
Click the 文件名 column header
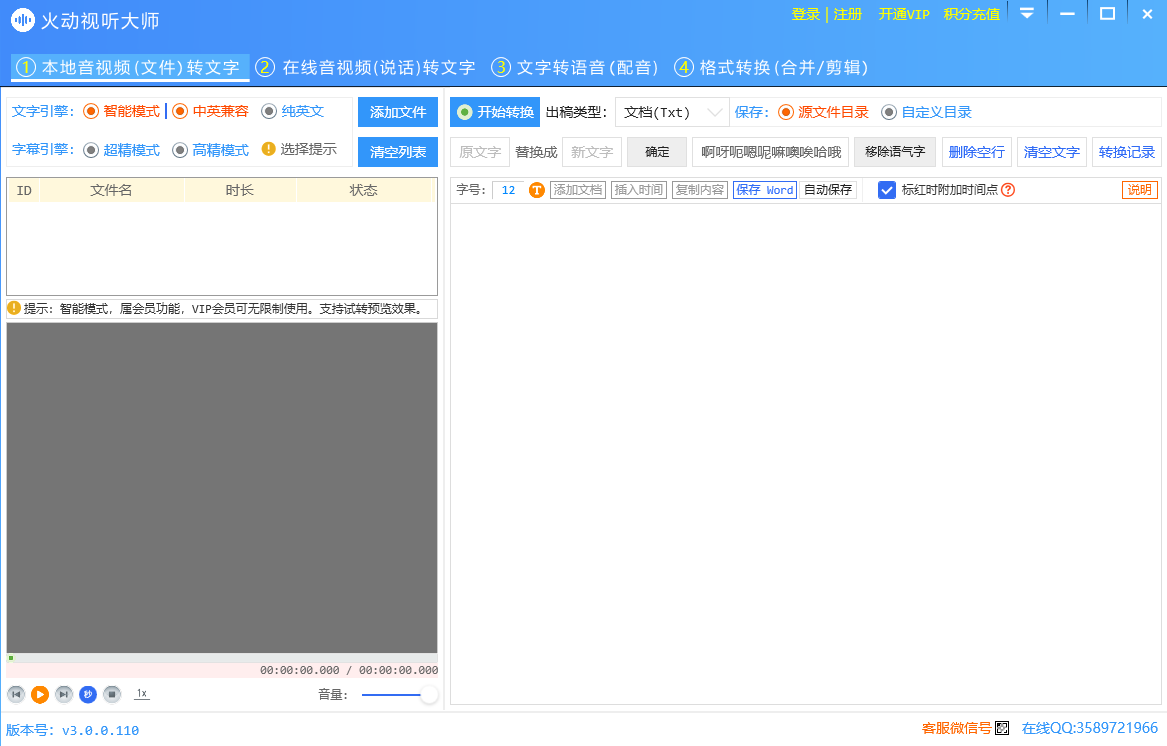(112, 191)
